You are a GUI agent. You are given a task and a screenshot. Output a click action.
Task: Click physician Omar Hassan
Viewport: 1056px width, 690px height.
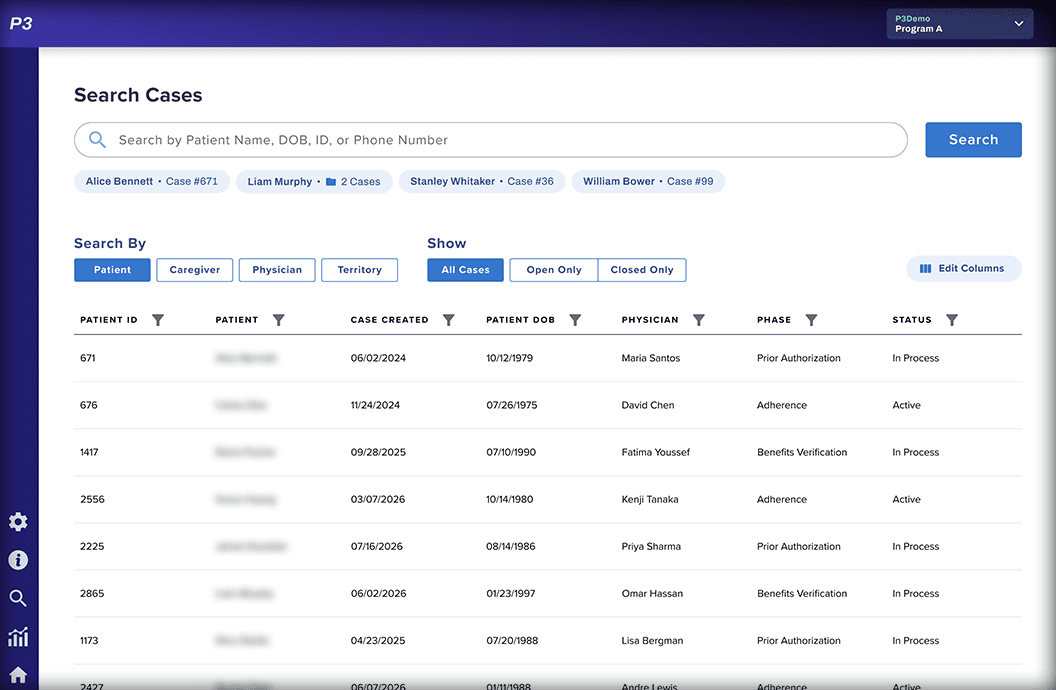point(652,594)
